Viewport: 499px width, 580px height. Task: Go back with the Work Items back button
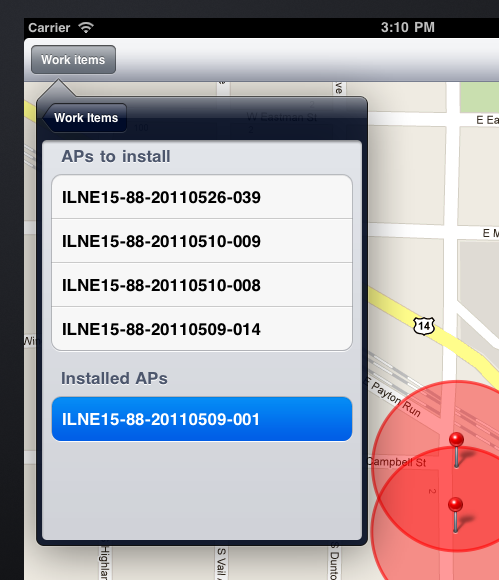tap(85, 118)
